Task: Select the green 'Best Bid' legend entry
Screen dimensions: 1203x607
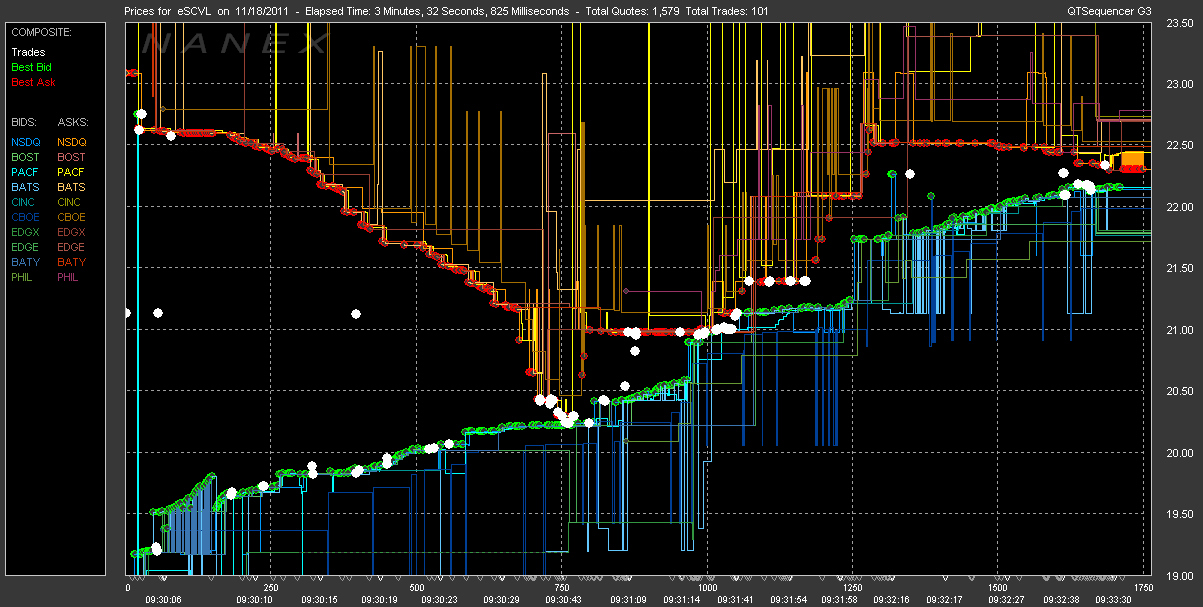Action: click(x=31, y=67)
